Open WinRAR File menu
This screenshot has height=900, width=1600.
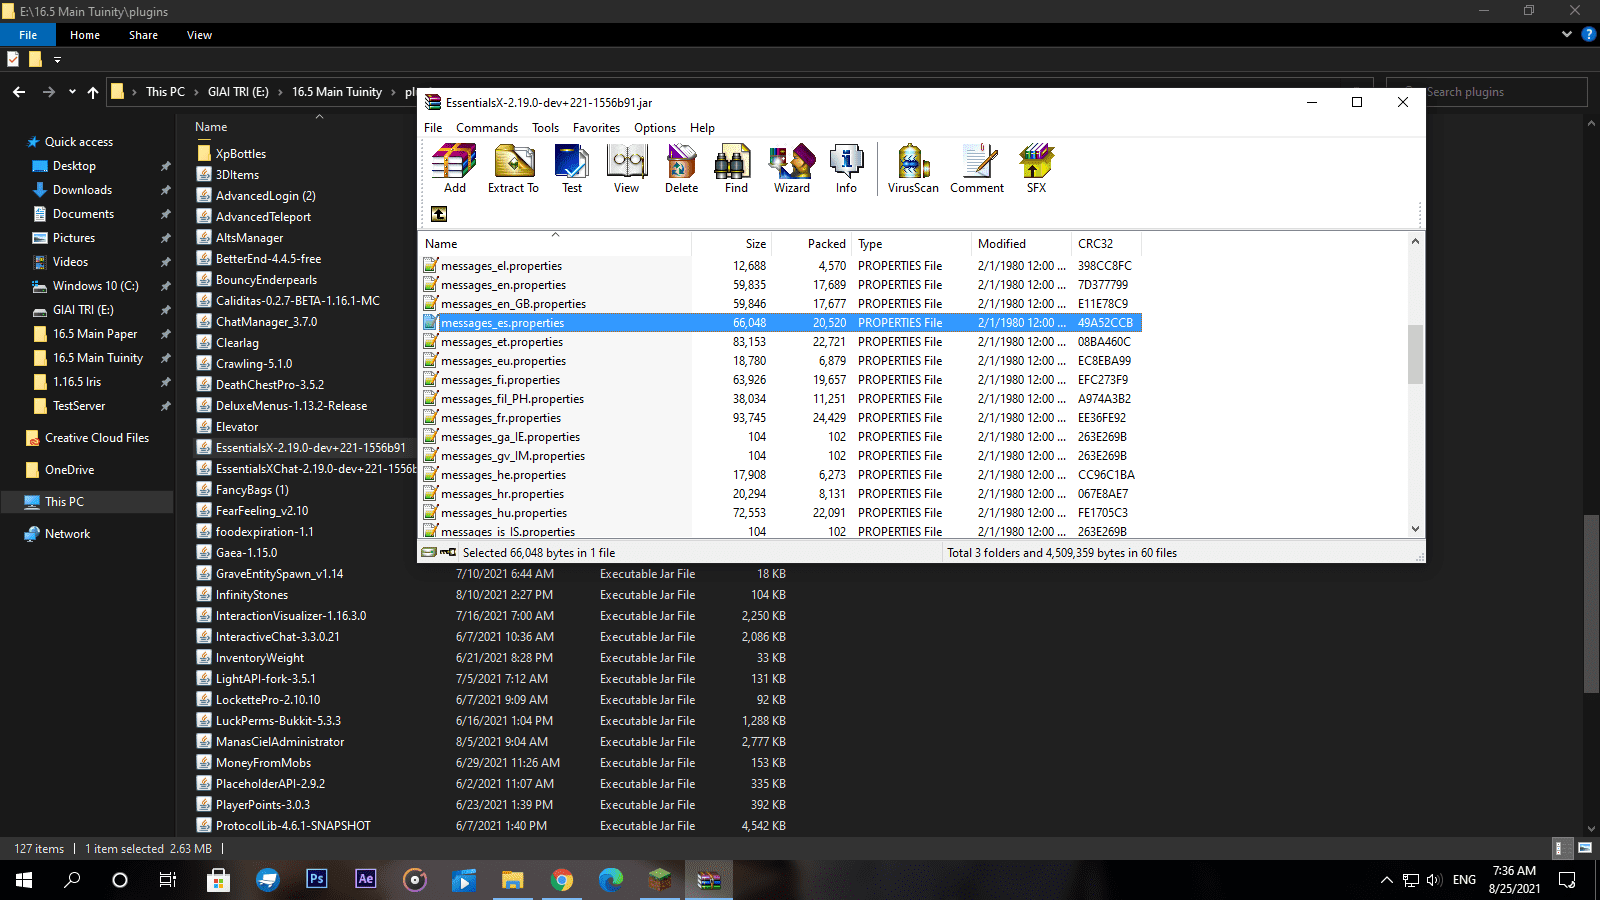pyautogui.click(x=433, y=128)
